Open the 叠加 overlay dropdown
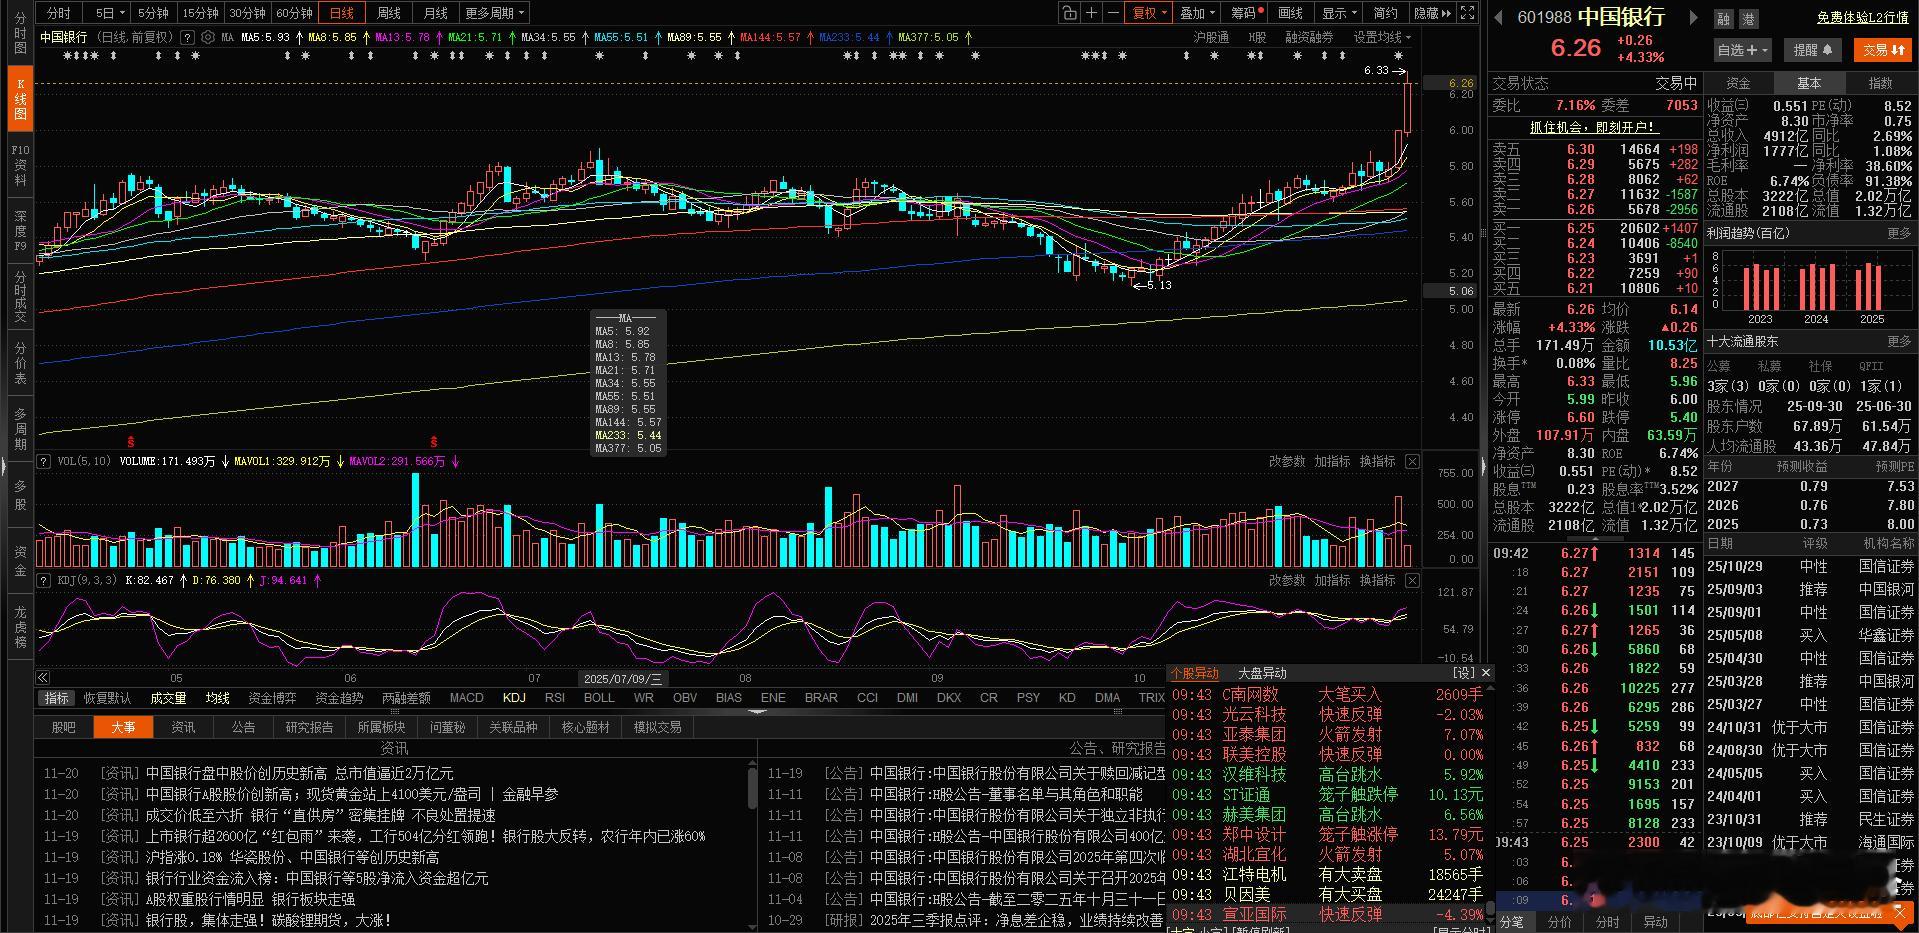Viewport: 1919px width, 933px height. click(x=1197, y=13)
